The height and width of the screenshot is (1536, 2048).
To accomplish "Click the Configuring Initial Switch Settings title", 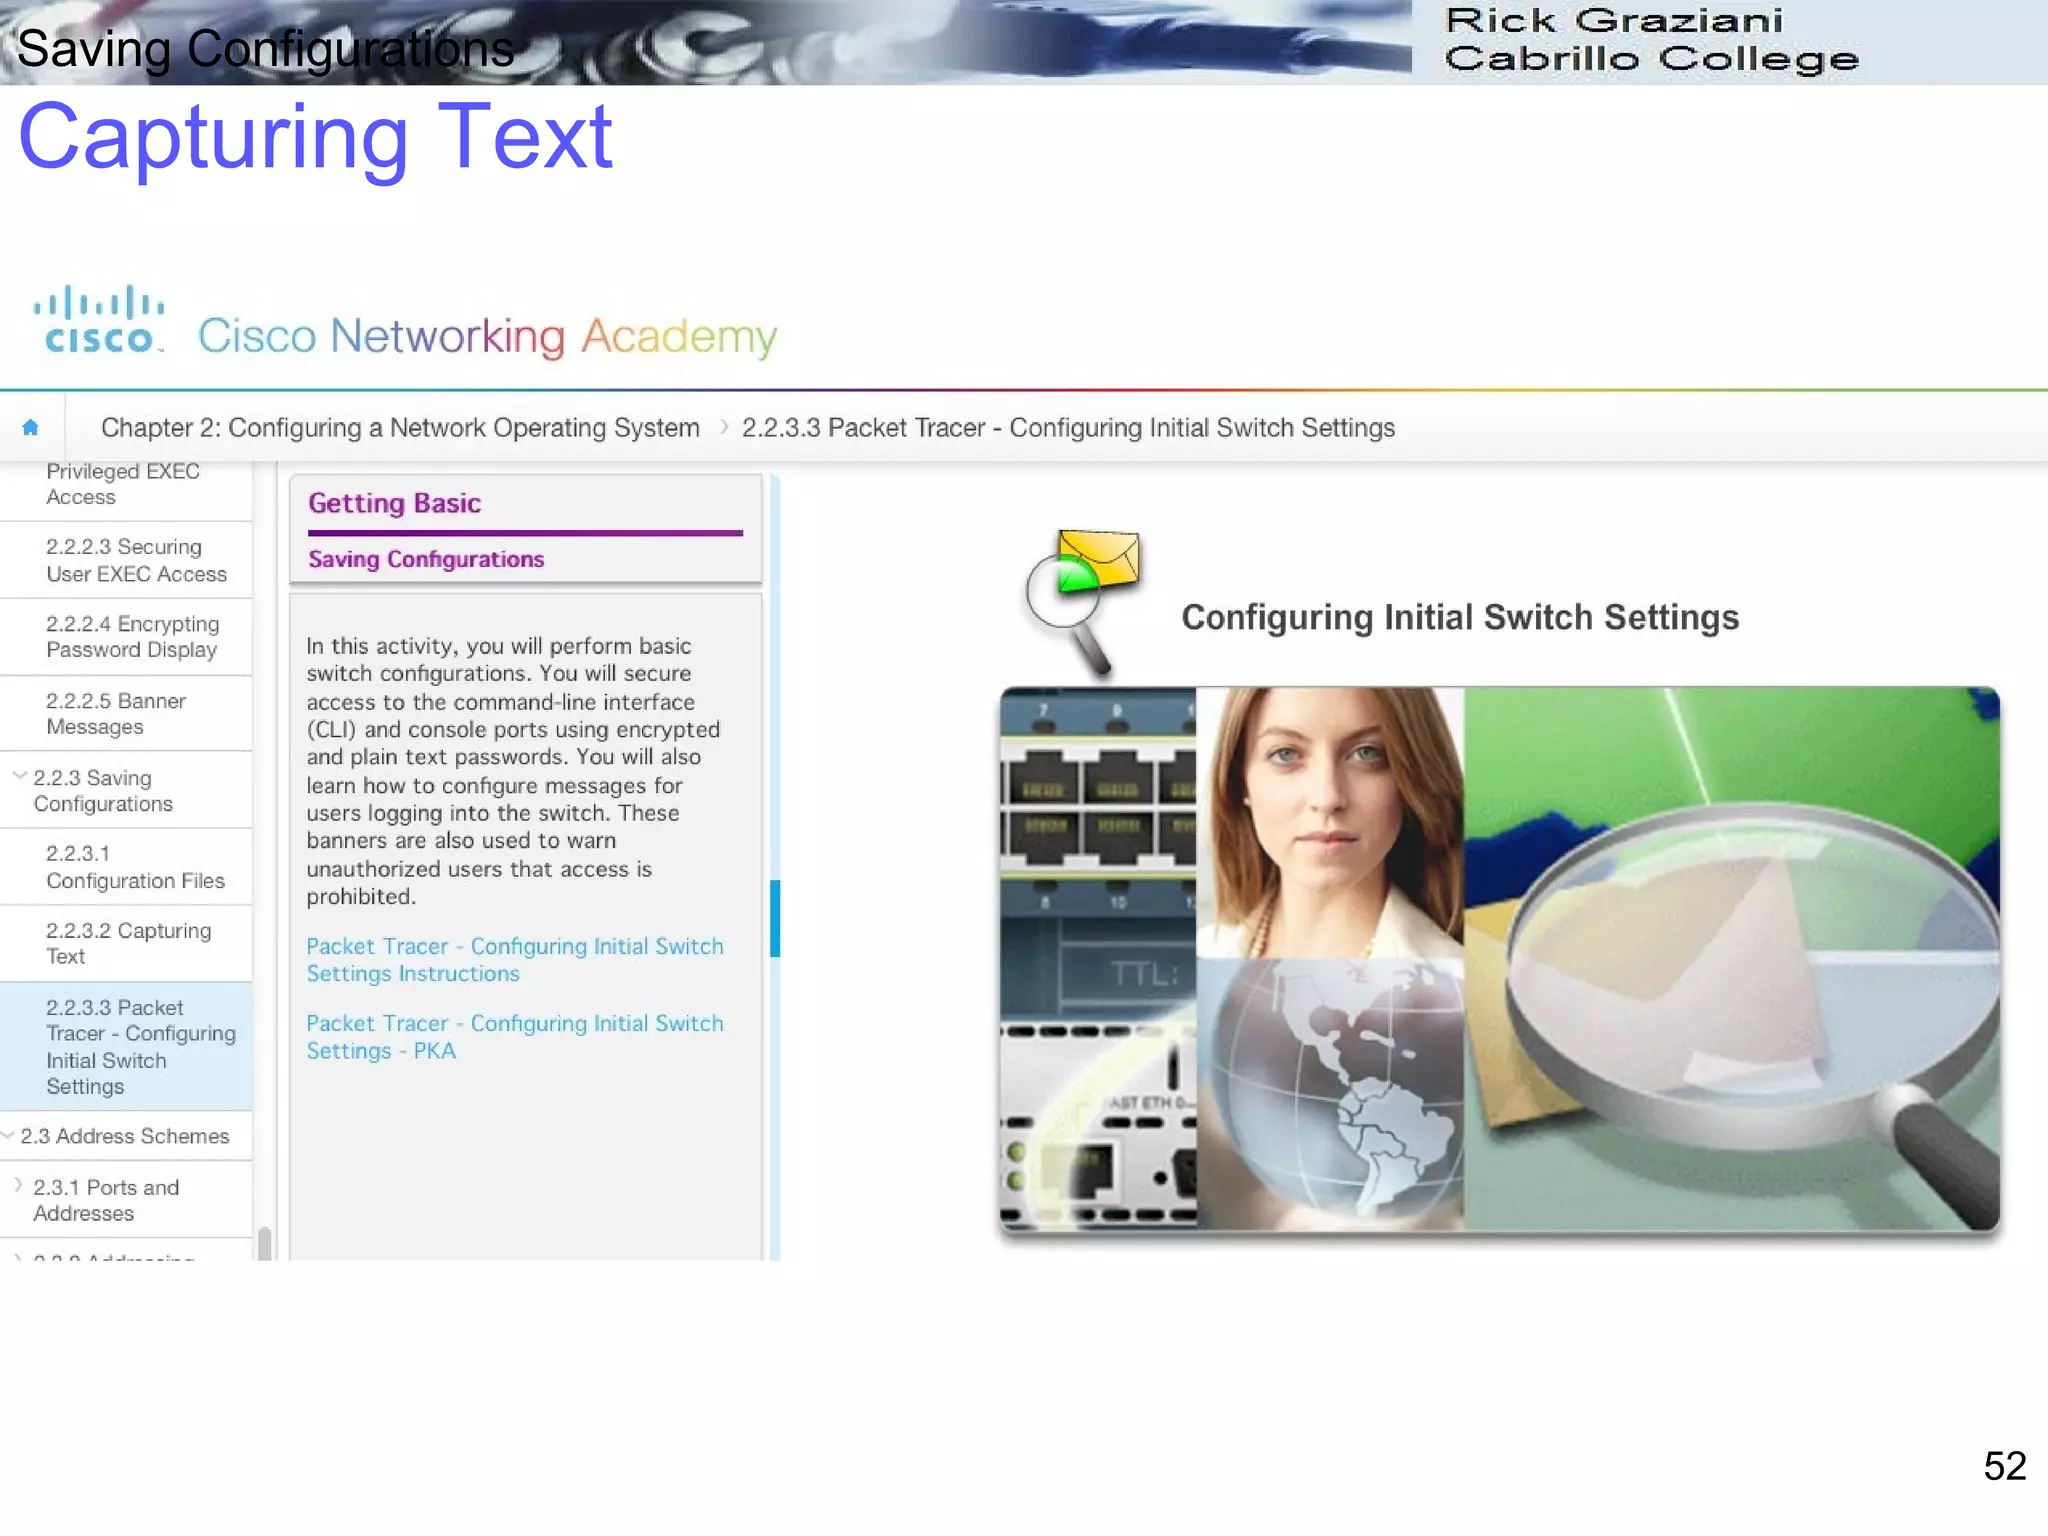I will click(1460, 618).
